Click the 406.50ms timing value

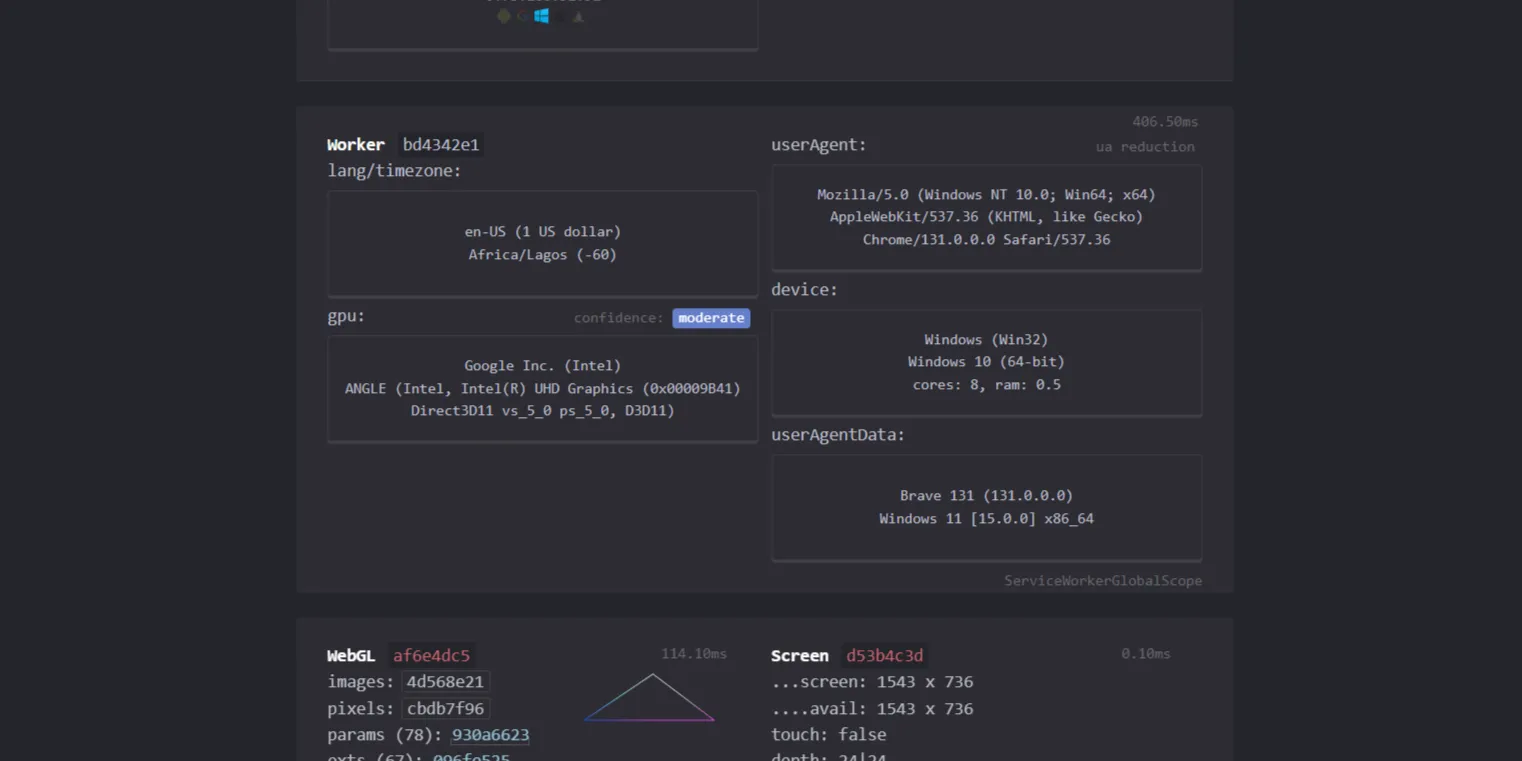(1165, 122)
